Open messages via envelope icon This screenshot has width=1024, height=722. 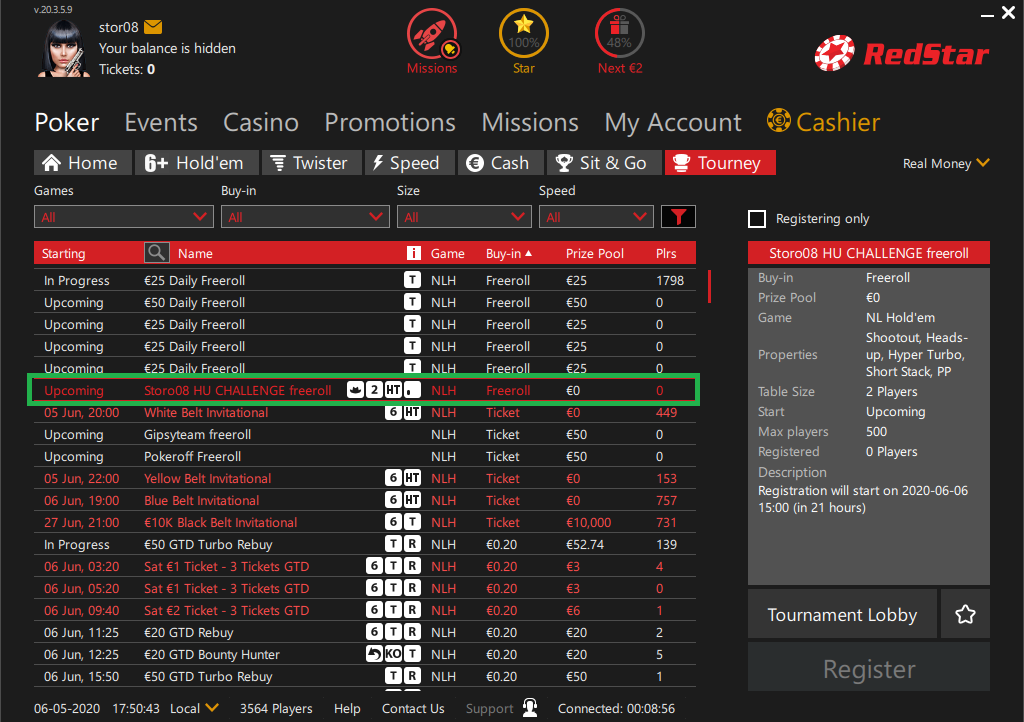tap(153, 27)
